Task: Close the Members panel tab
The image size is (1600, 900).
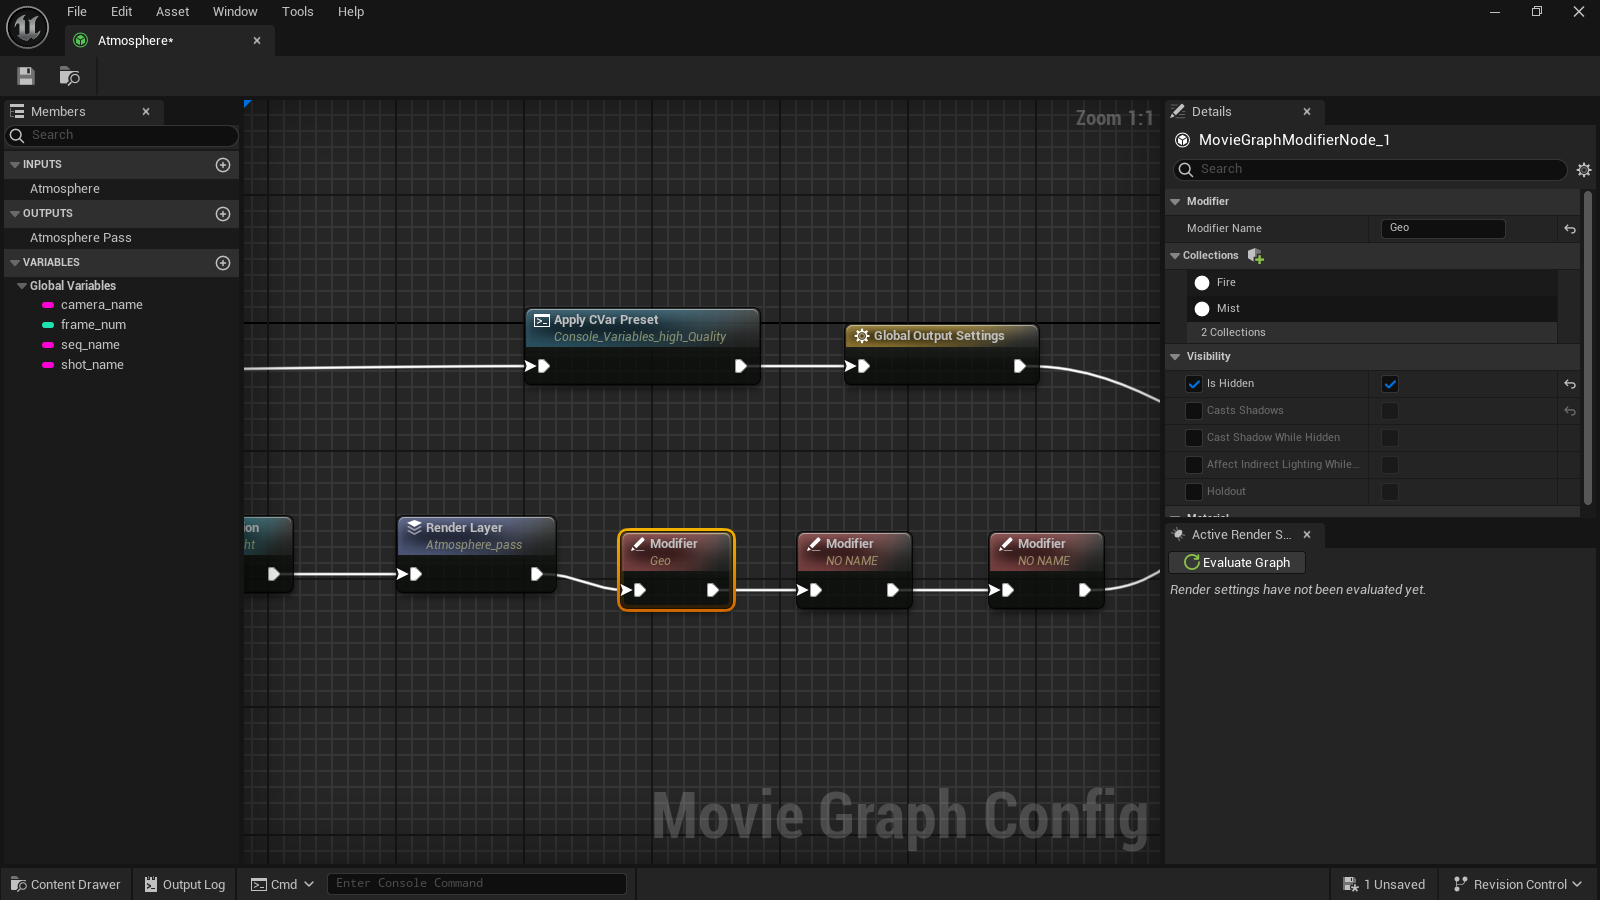Action: (146, 112)
